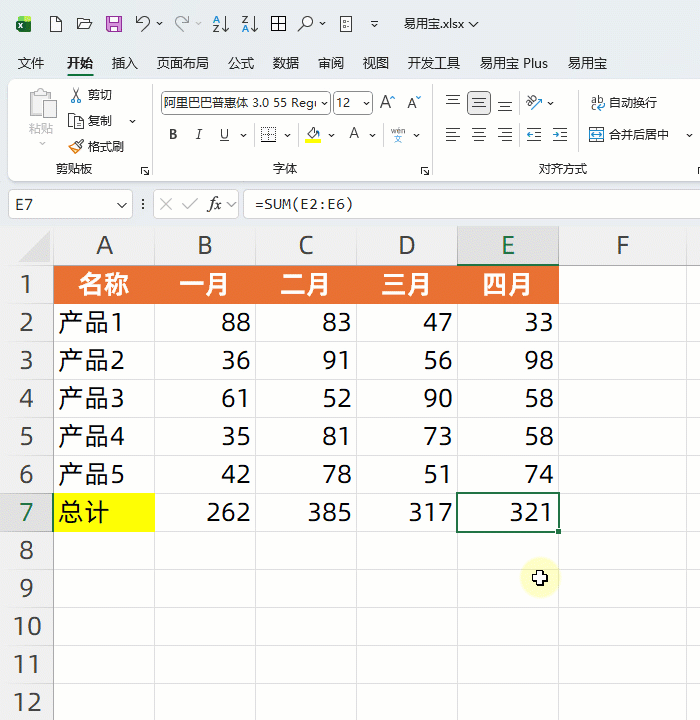Toggle Wrap Text (自动换行)
Image resolution: width=700 pixels, height=720 pixels.
[x=624, y=103]
